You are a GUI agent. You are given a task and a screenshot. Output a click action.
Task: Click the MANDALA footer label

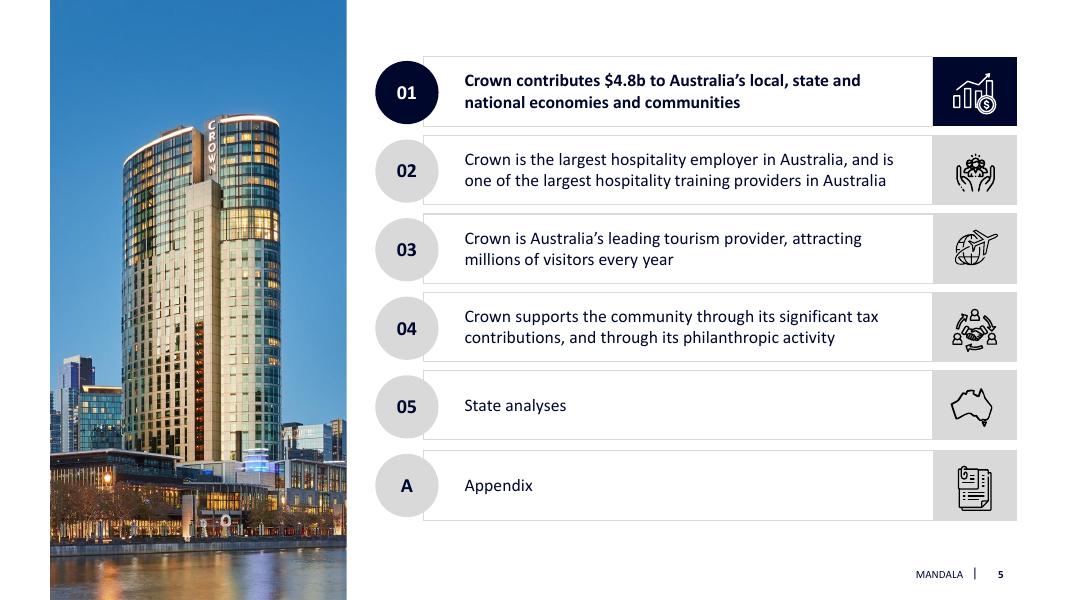point(939,575)
